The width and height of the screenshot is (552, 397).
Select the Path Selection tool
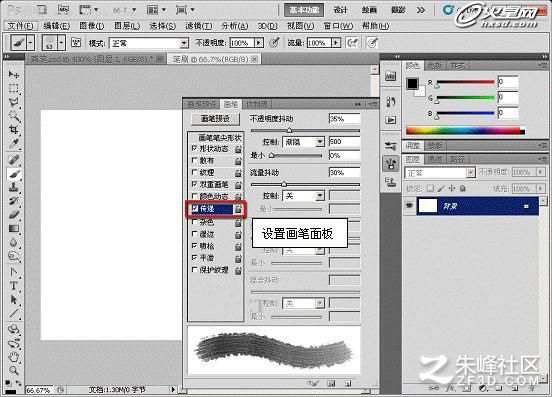click(x=13, y=300)
